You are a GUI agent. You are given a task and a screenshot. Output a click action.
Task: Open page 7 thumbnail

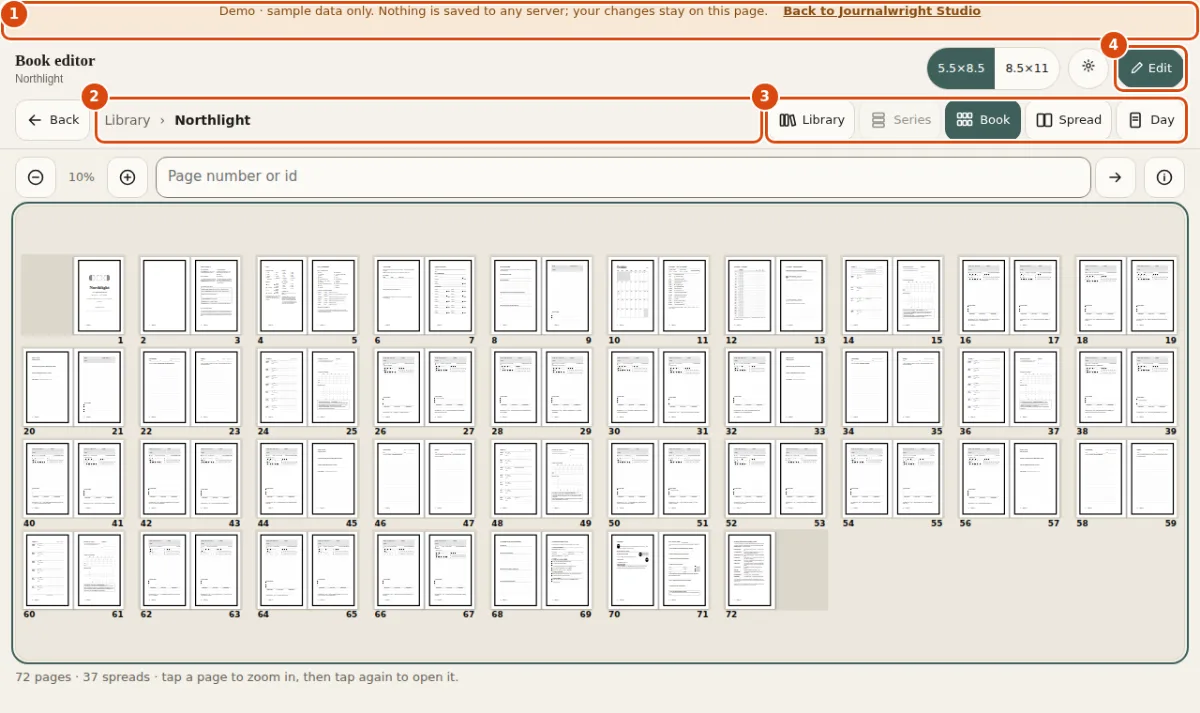[x=450, y=296]
